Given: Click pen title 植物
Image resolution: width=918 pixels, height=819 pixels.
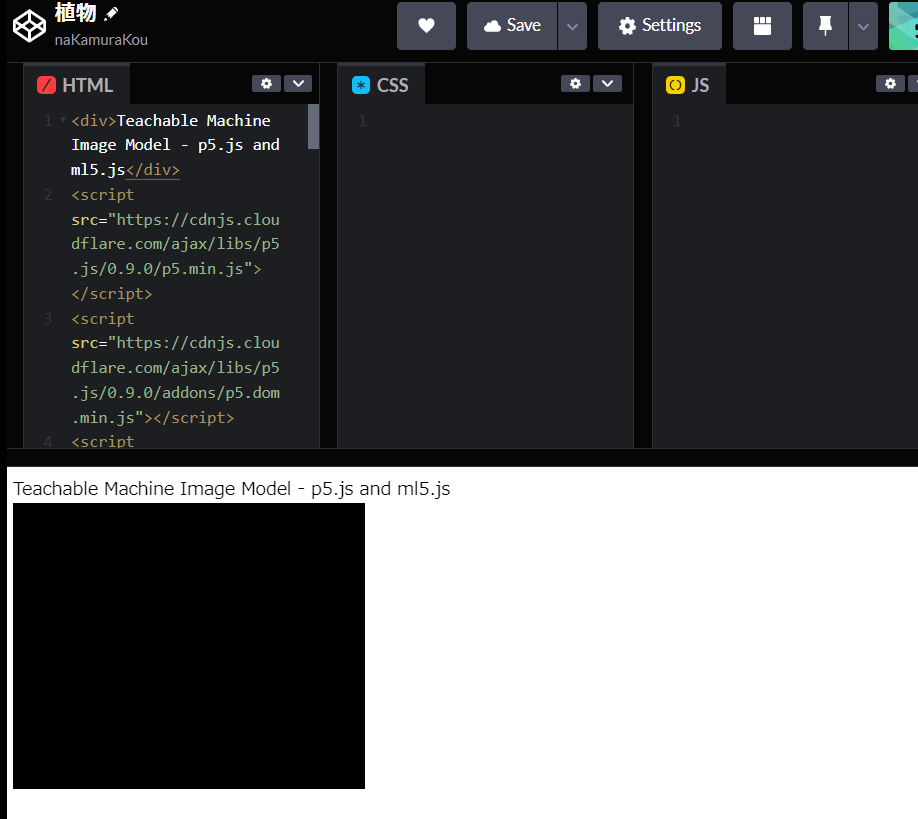Looking at the screenshot, I should [x=76, y=12].
